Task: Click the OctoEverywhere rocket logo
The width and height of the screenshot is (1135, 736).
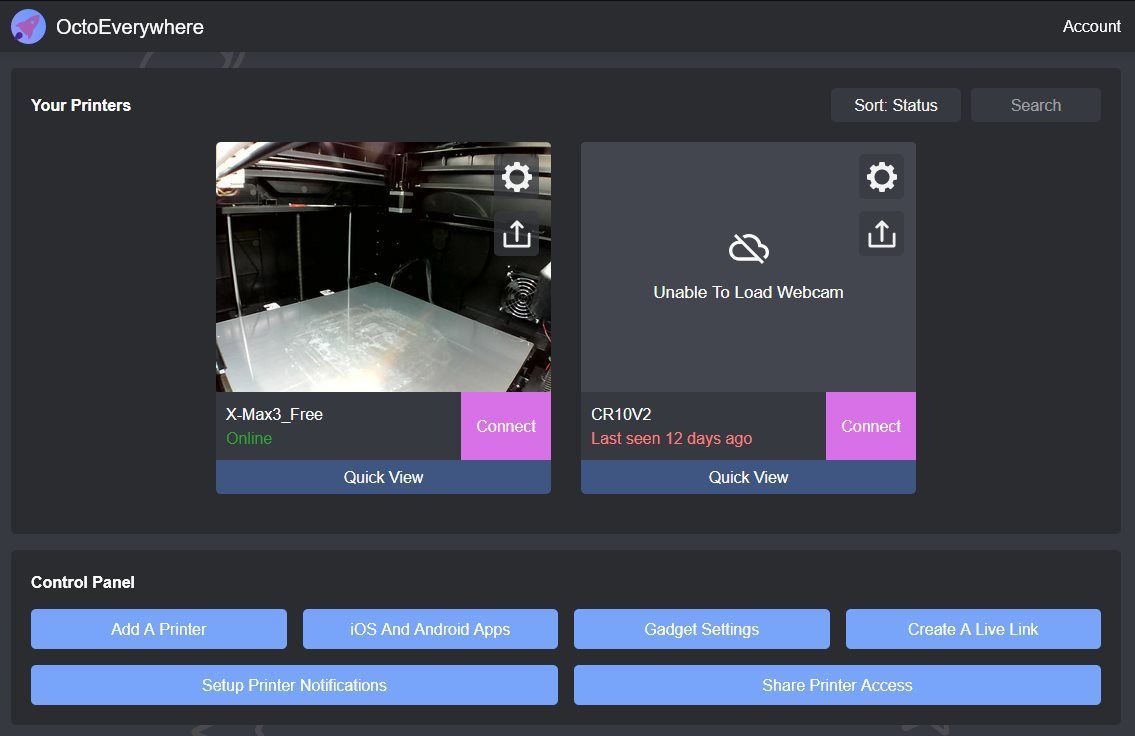Action: pyautogui.click(x=28, y=27)
